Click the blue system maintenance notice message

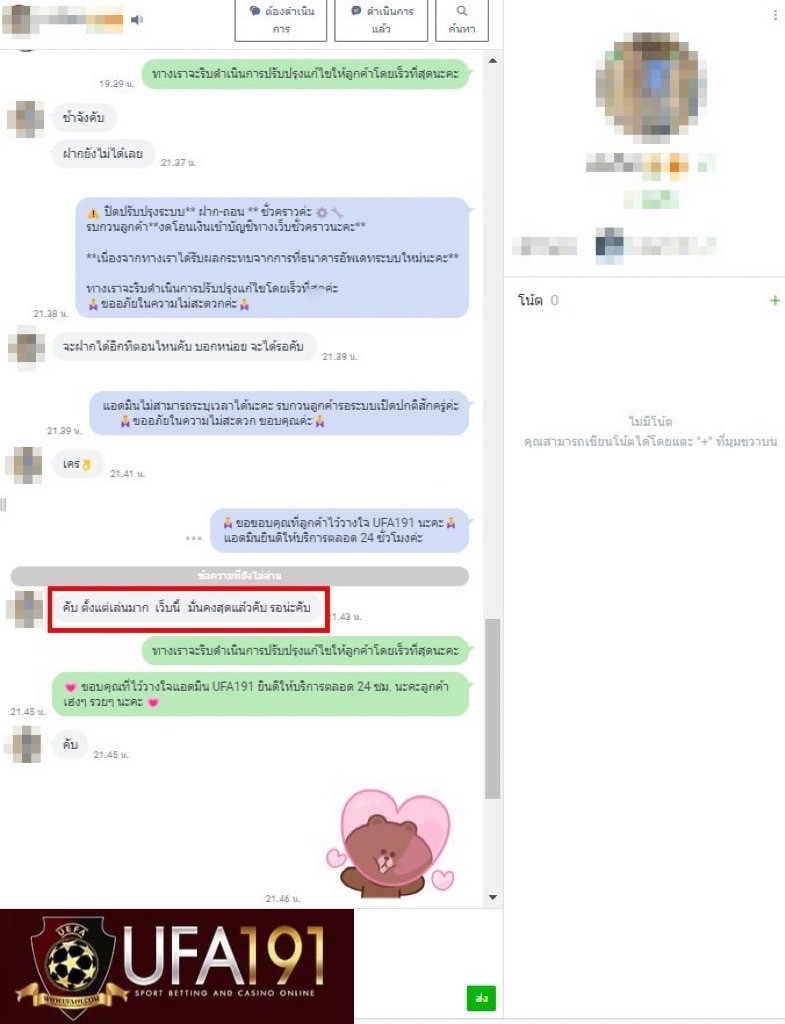(272, 257)
